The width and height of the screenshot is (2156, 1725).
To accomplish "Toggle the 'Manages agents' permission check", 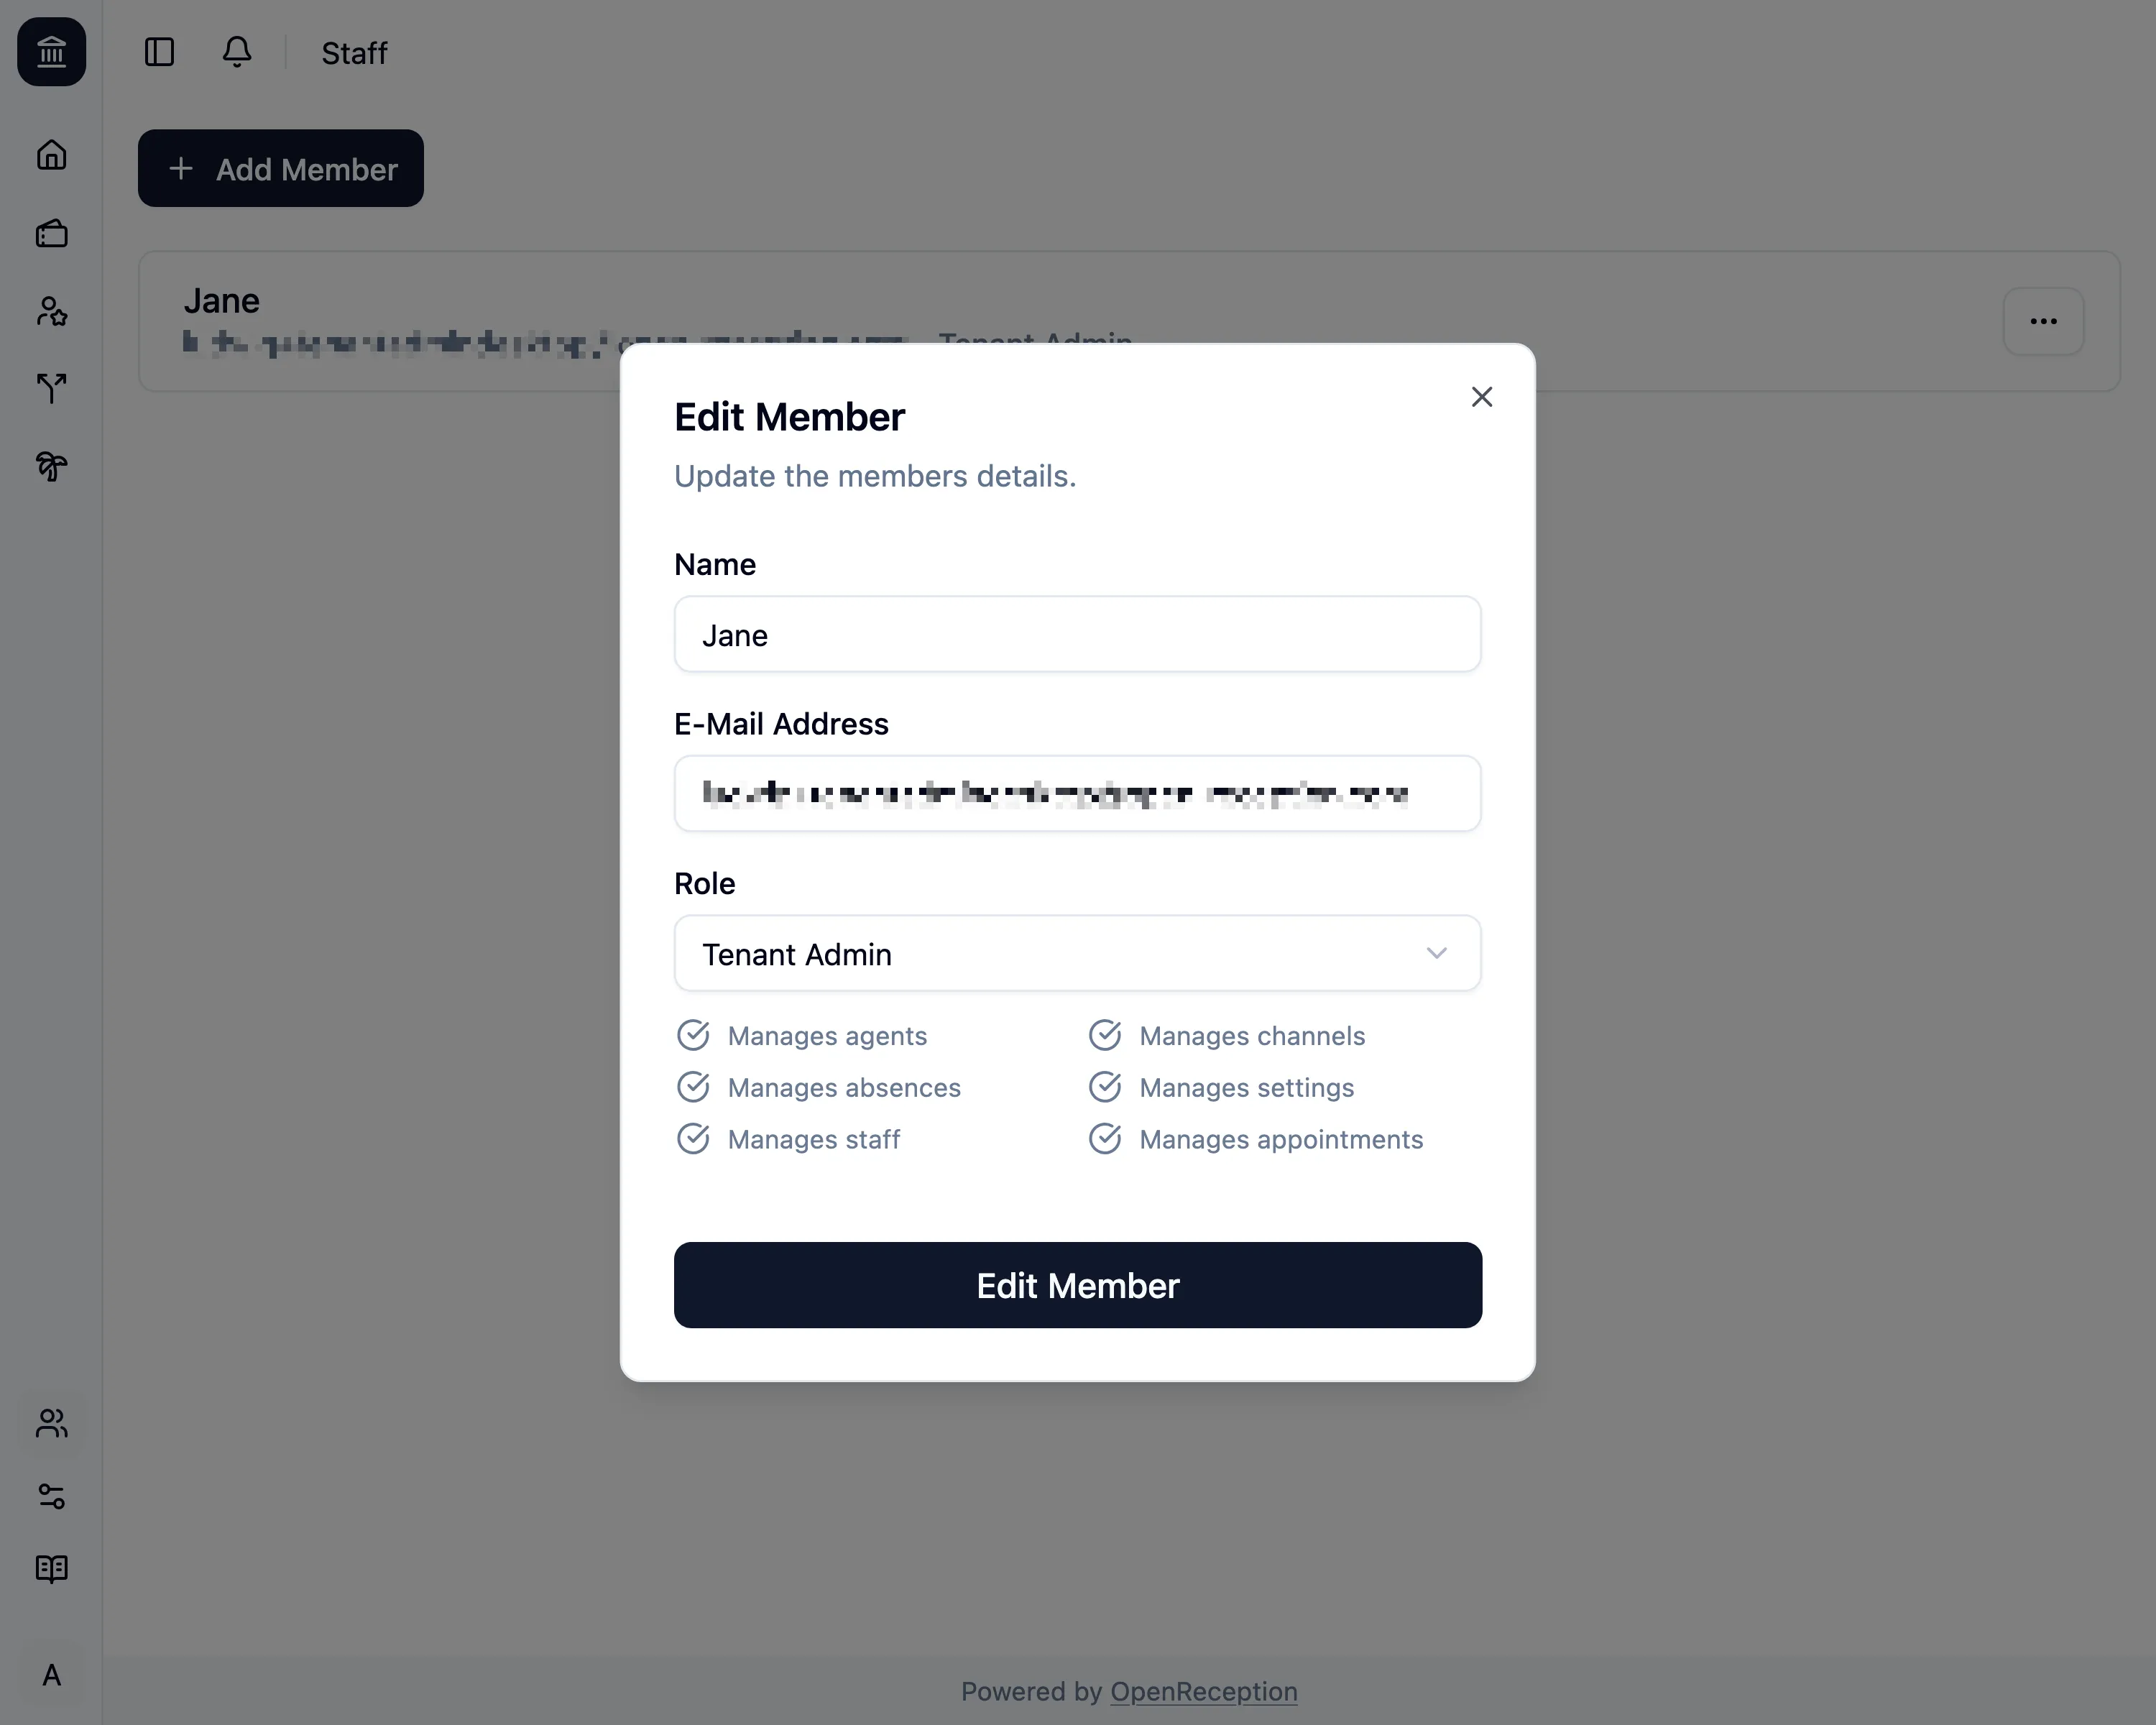I will point(695,1035).
